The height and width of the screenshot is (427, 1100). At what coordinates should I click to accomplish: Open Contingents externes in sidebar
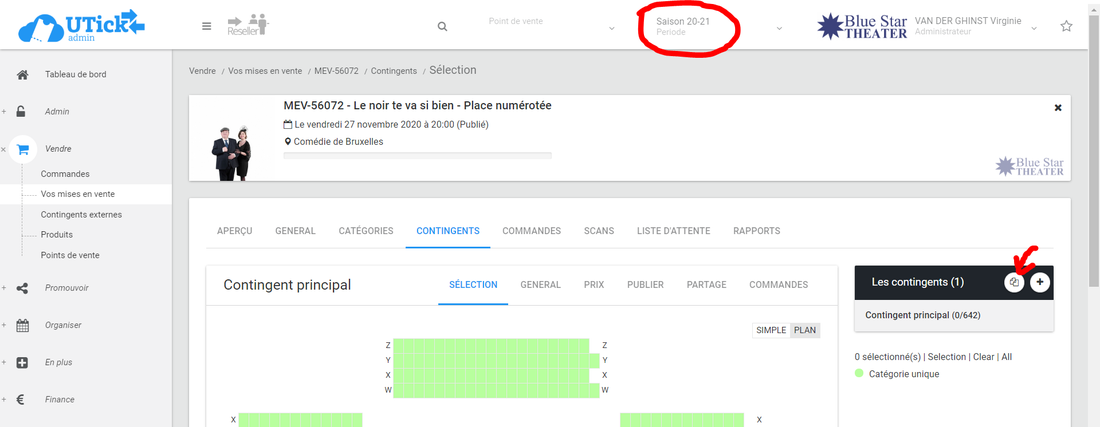pyautogui.click(x=81, y=214)
